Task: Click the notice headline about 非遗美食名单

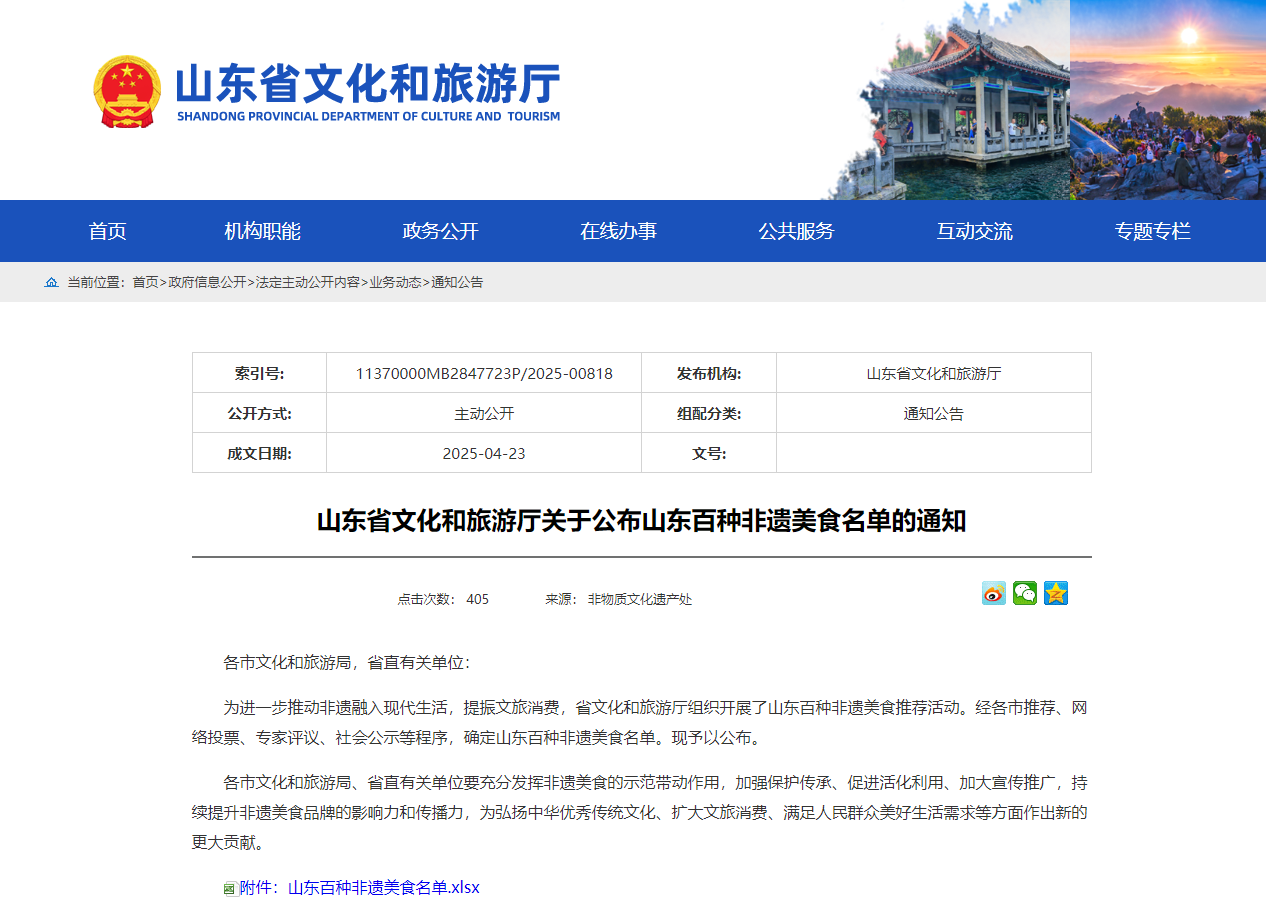Action: pyautogui.click(x=641, y=521)
